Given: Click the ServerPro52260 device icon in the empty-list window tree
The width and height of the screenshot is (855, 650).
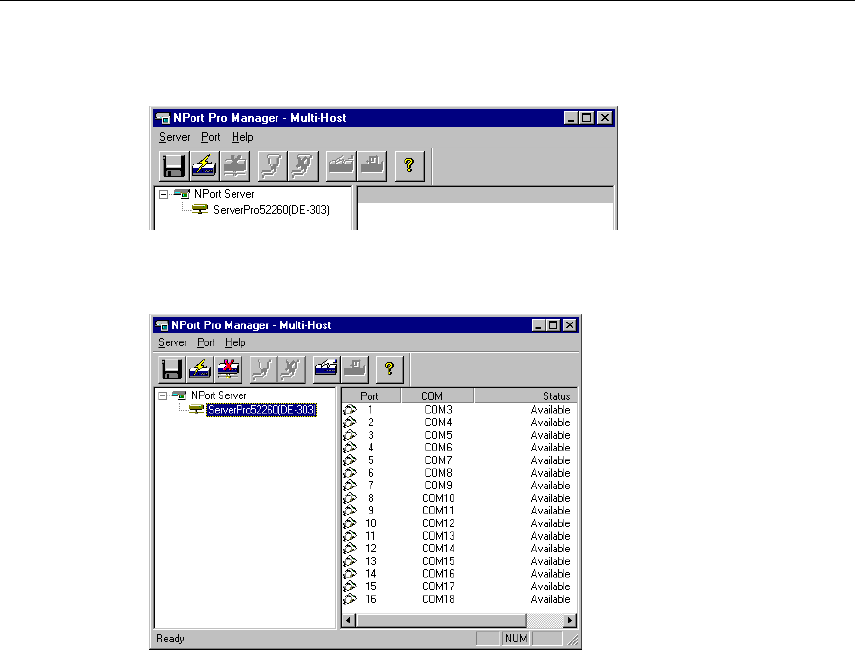Looking at the screenshot, I should tap(200, 209).
